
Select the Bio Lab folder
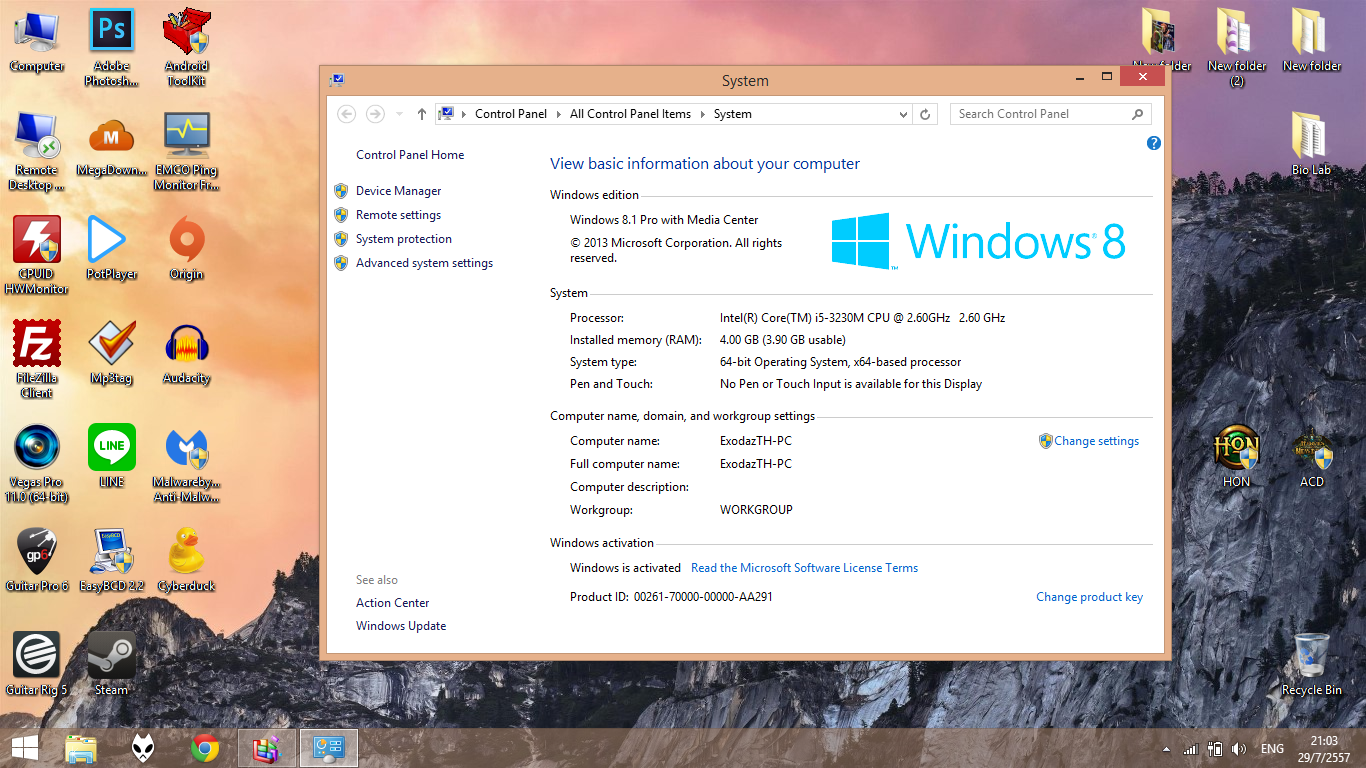click(x=1311, y=144)
